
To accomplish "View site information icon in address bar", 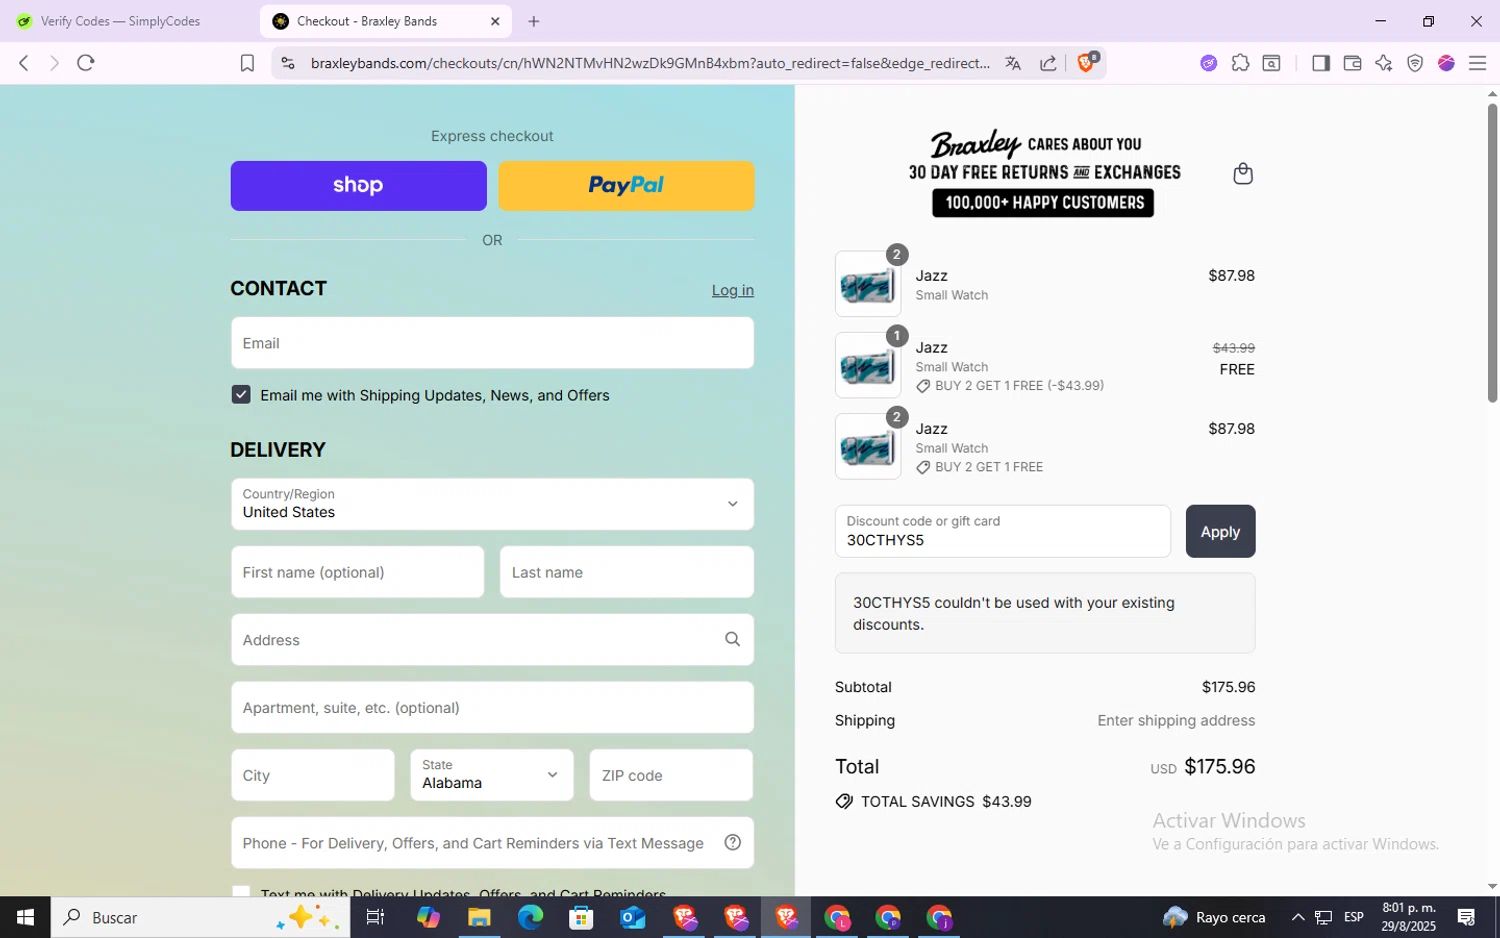I will [288, 63].
